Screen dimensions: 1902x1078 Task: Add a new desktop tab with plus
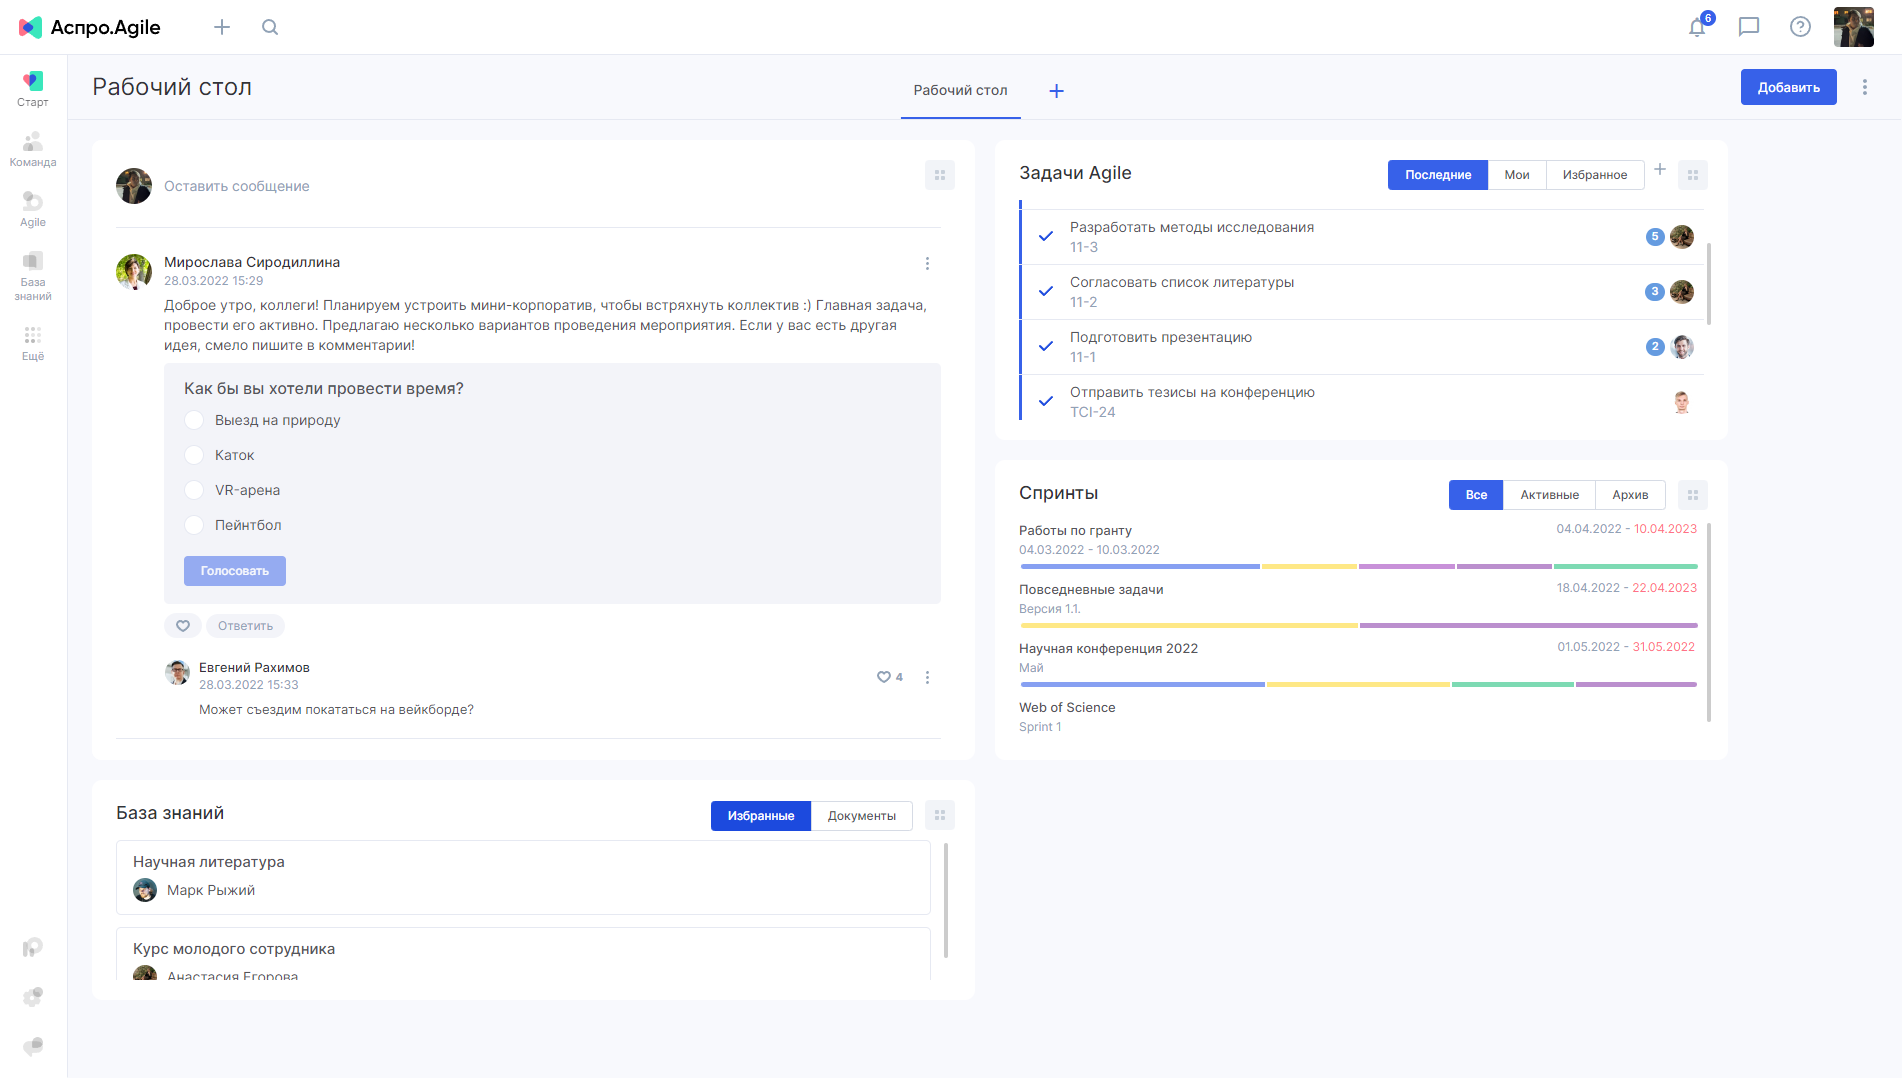(1056, 91)
